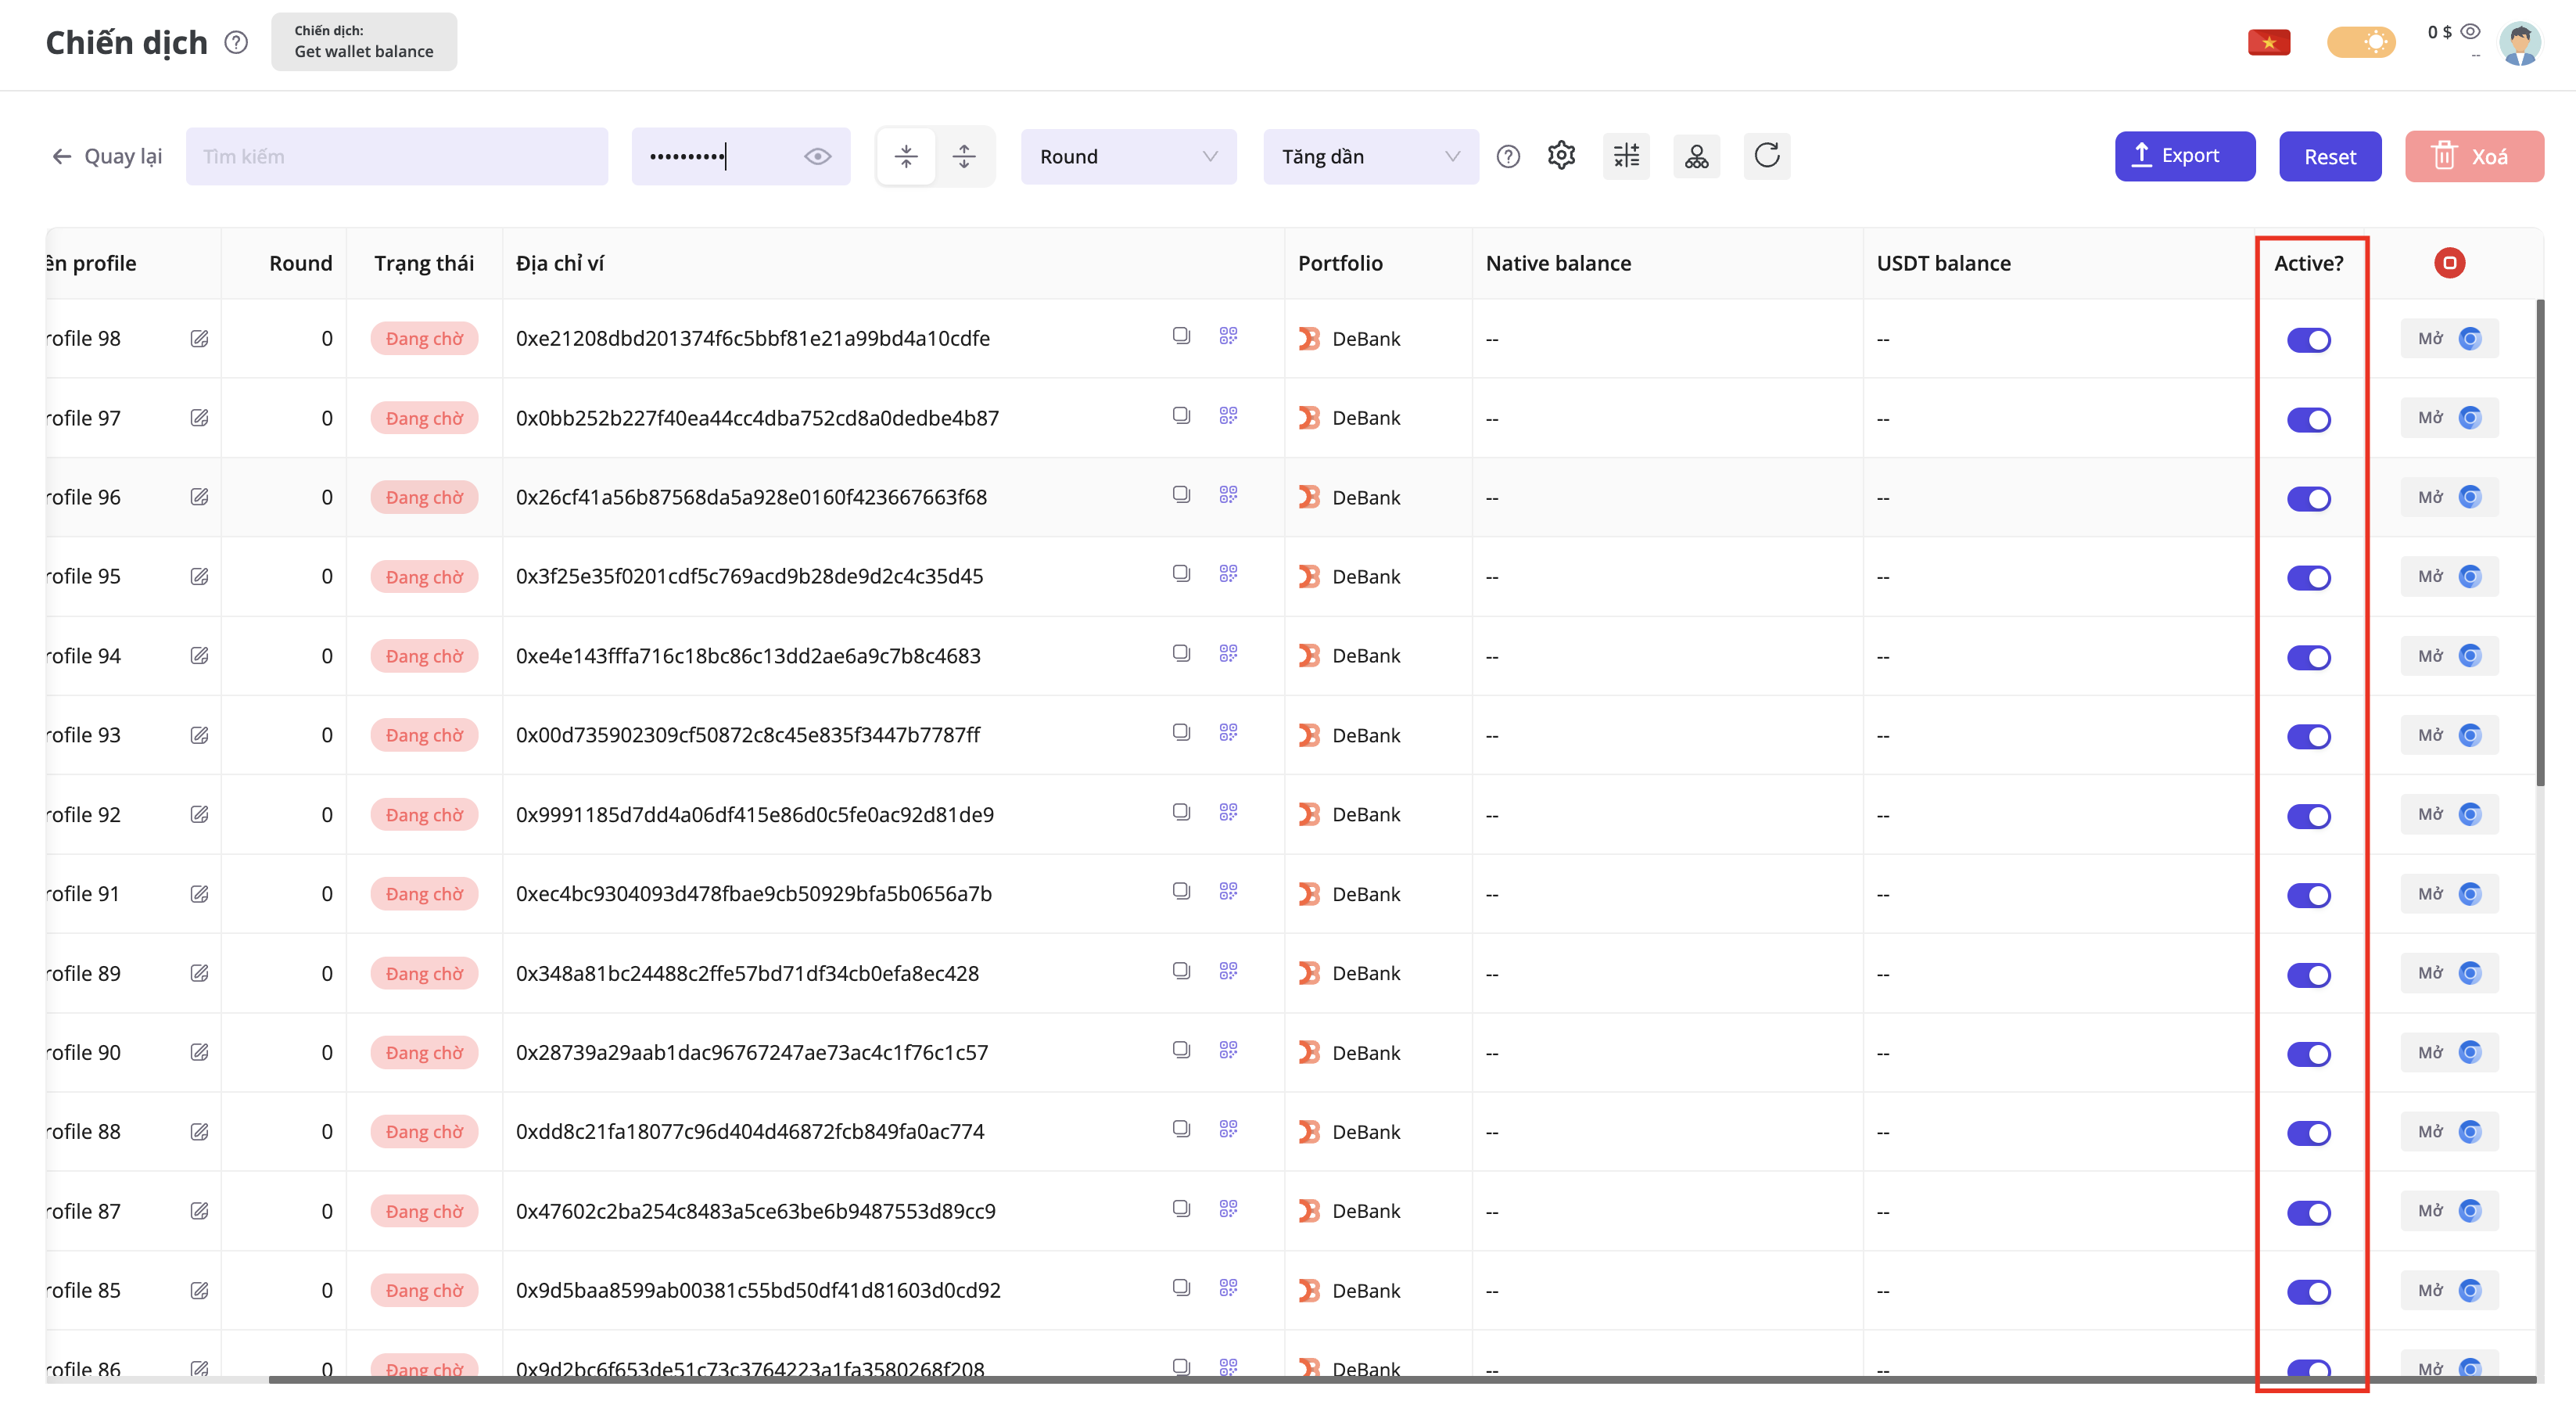Go back with Quay lại link

coord(107,156)
